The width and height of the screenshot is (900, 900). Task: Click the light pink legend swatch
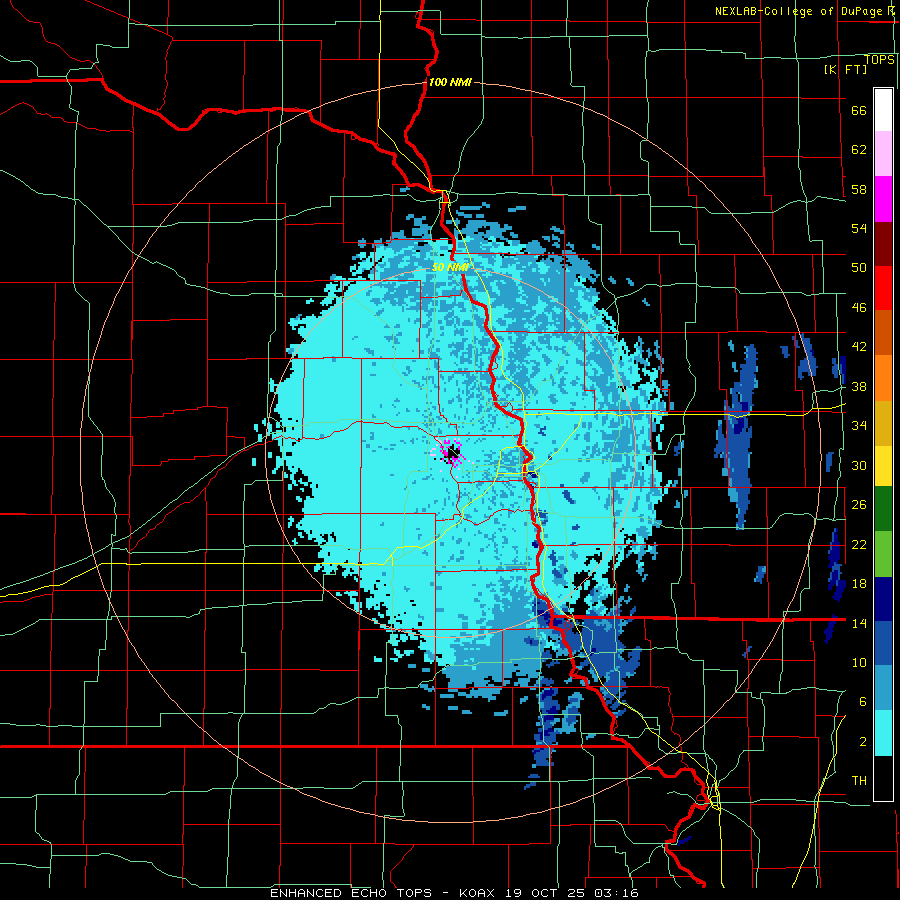click(883, 154)
